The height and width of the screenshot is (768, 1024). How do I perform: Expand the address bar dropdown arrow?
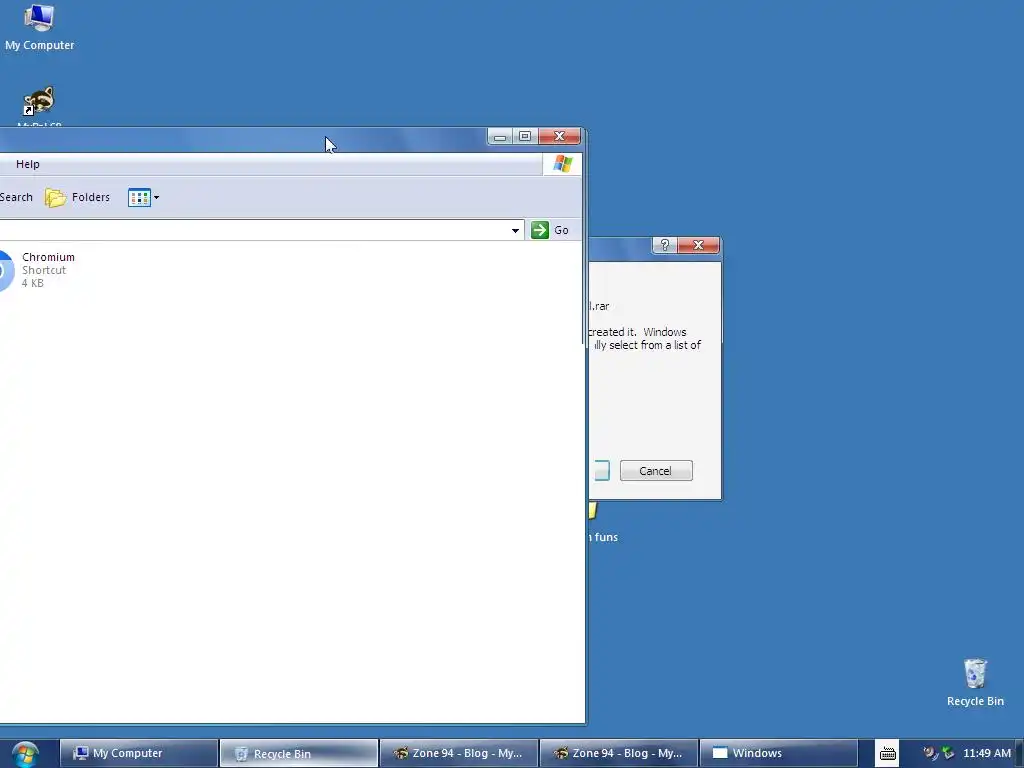point(515,230)
